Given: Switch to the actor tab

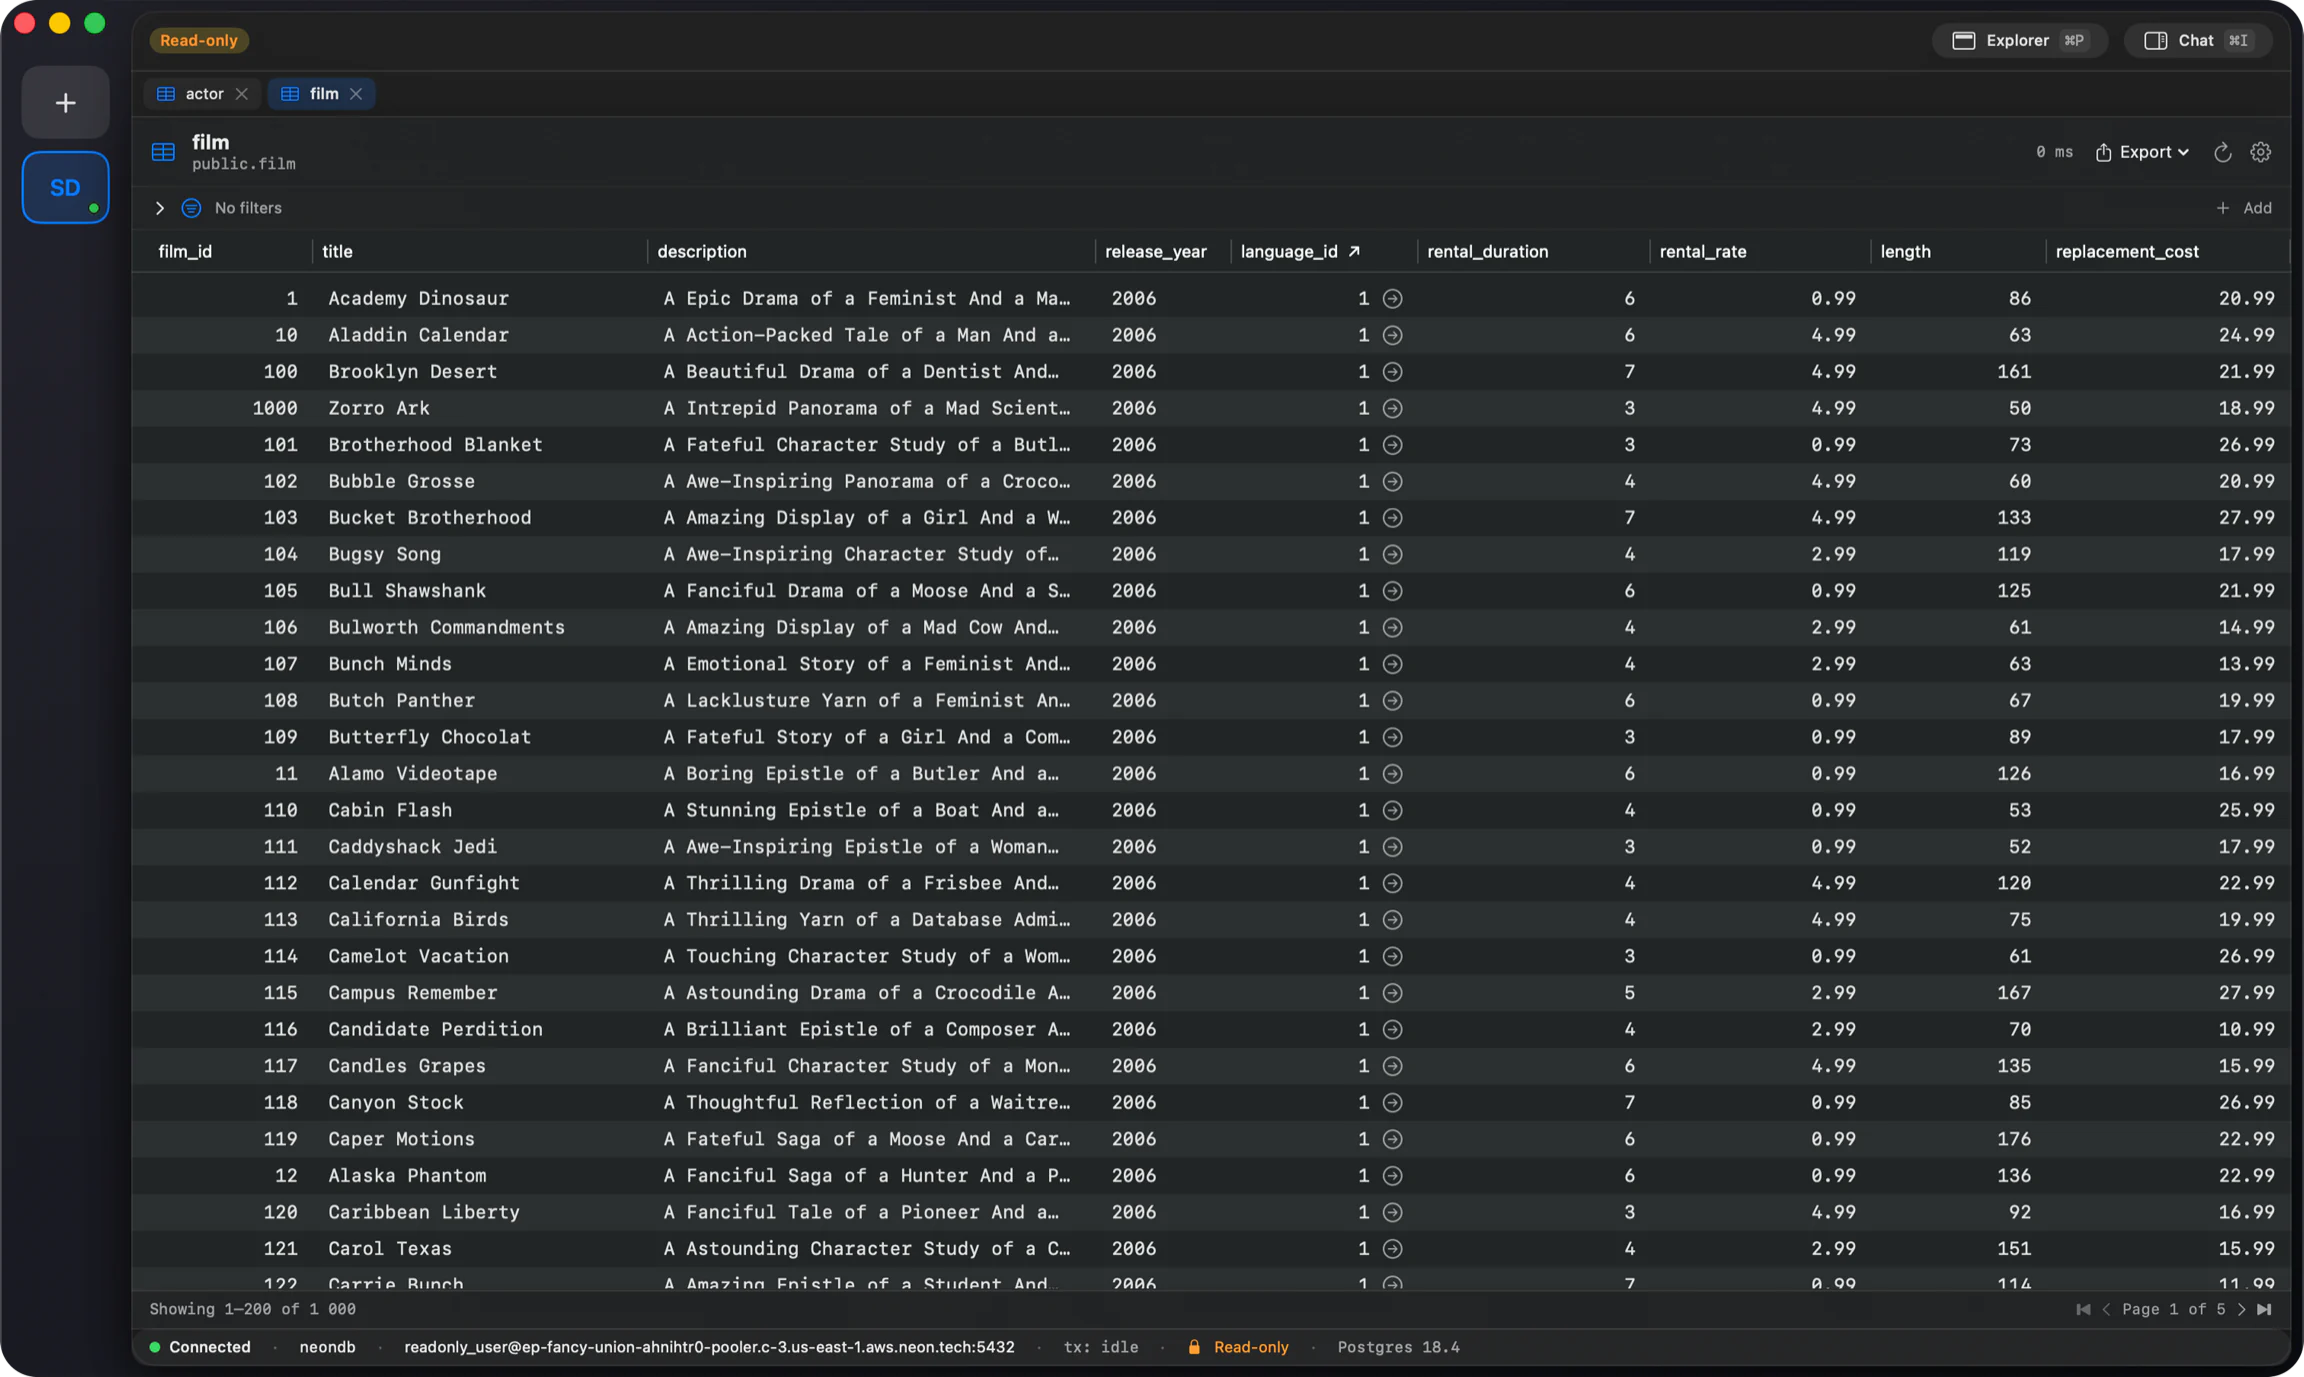Looking at the screenshot, I should (x=204, y=94).
